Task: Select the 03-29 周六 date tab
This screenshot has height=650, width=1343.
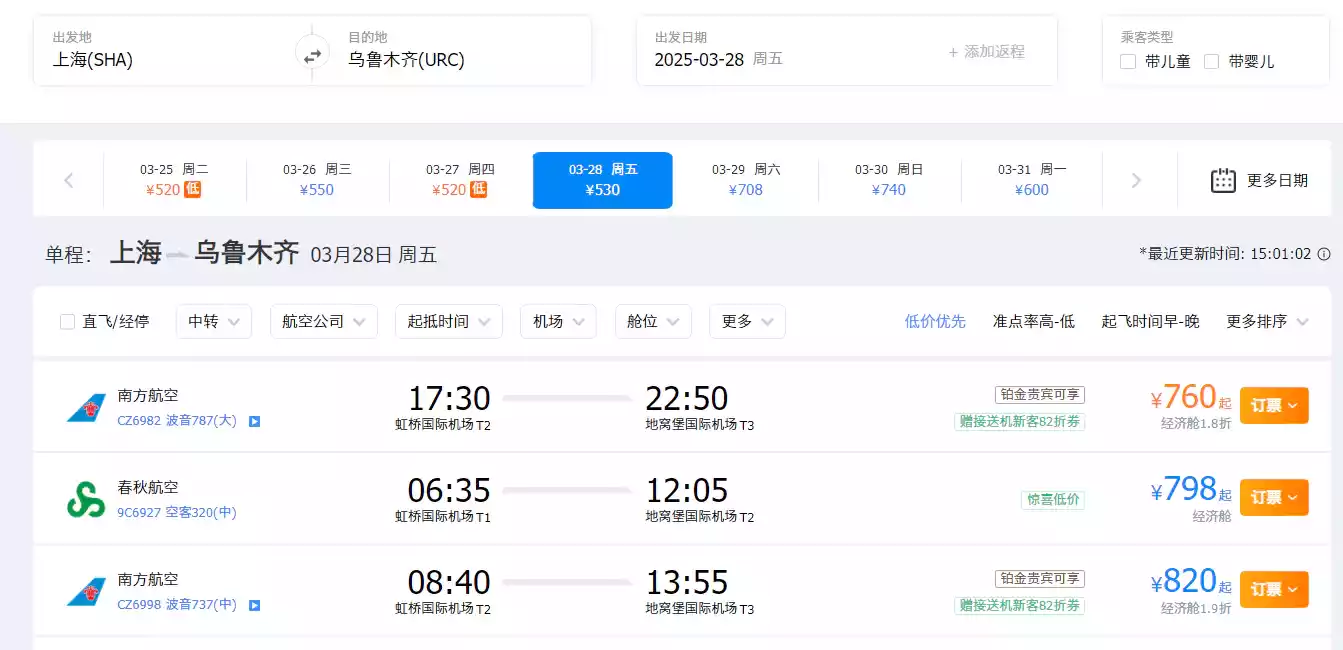Action: [x=746, y=180]
